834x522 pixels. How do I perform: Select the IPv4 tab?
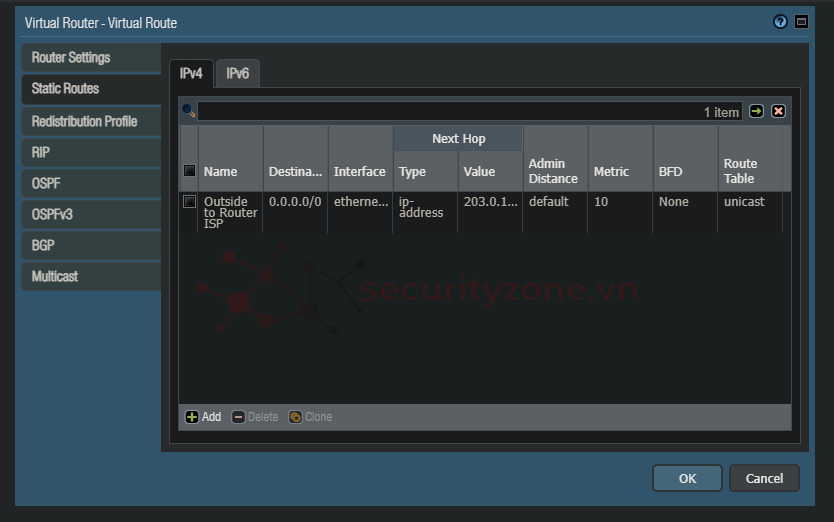[190, 73]
